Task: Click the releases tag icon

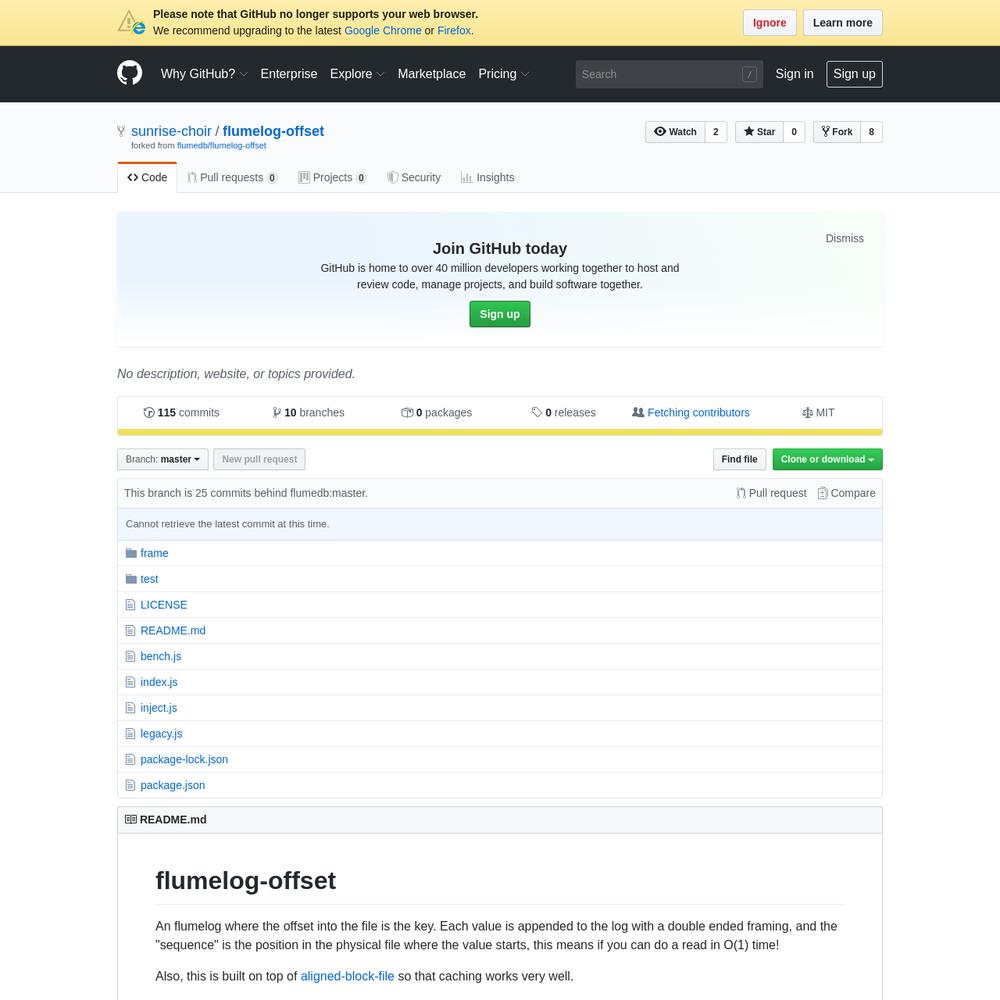Action: point(537,413)
